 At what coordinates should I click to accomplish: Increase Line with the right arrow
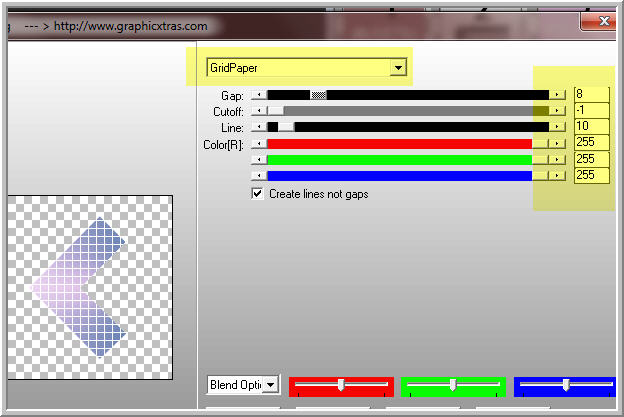(557, 127)
